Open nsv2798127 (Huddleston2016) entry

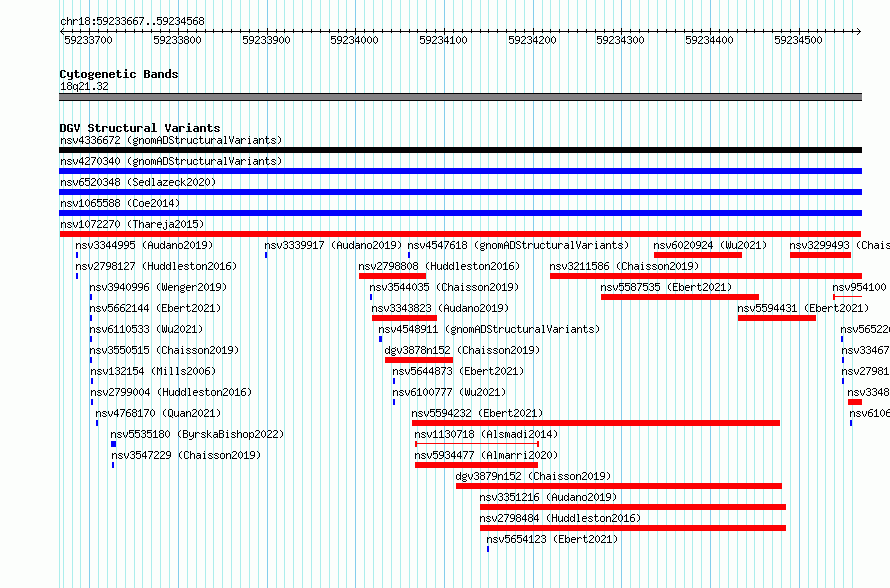[x=156, y=266]
